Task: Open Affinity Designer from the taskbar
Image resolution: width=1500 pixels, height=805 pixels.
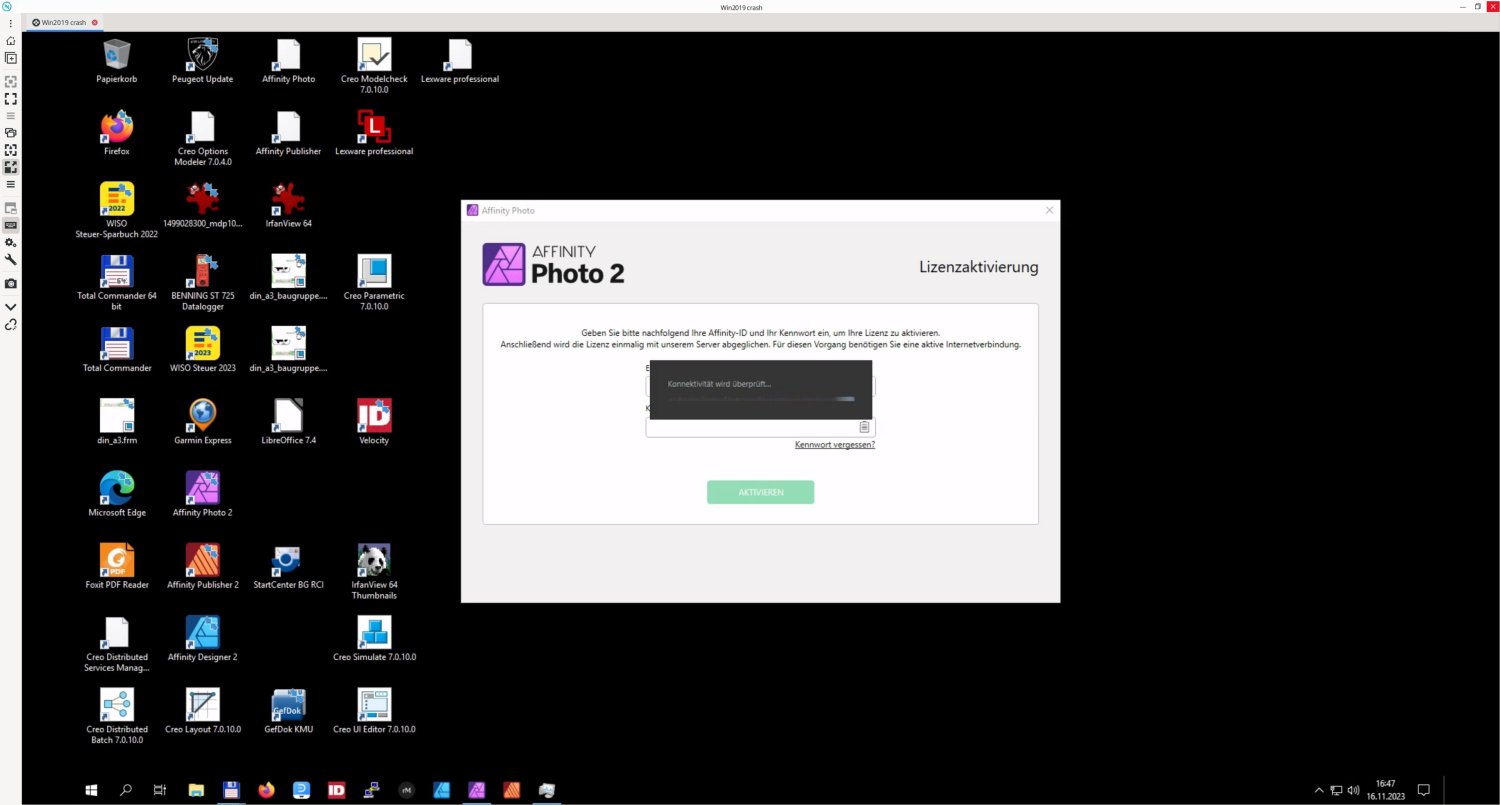Action: (441, 790)
